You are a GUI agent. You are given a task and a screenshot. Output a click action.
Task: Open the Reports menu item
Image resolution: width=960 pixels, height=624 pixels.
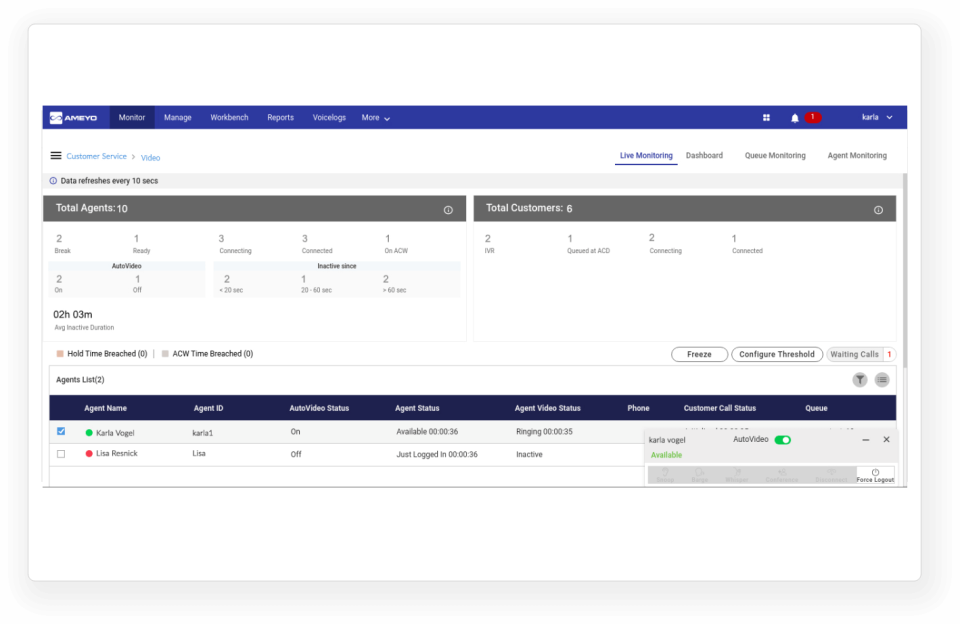[280, 117]
